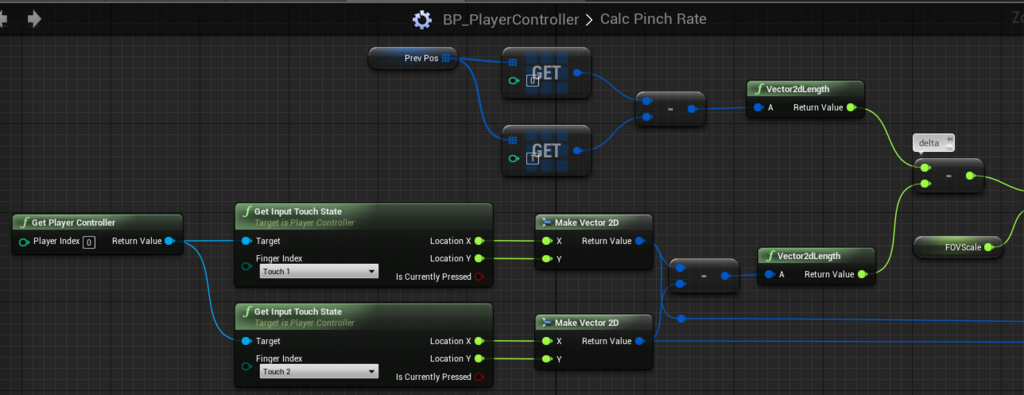
Task: Click the back navigation arrow
Action: 3,19
